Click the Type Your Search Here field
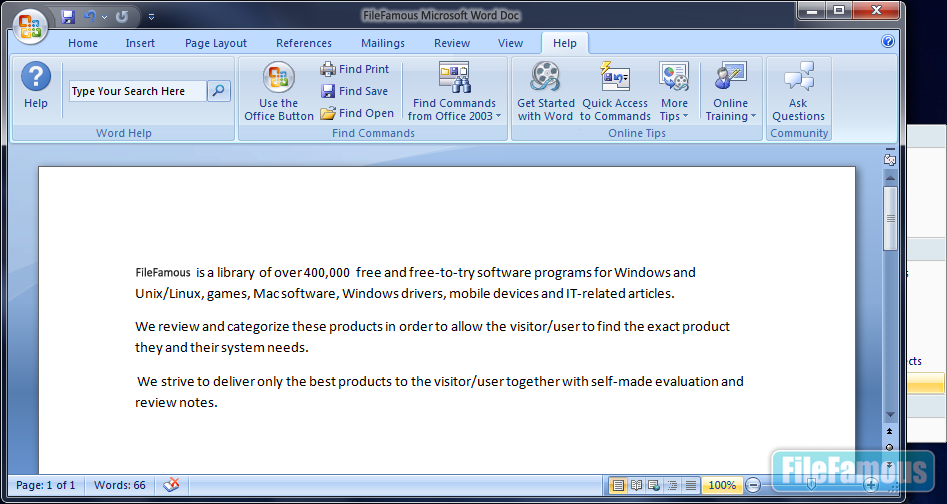Viewport: 947px width, 504px height. coord(138,91)
